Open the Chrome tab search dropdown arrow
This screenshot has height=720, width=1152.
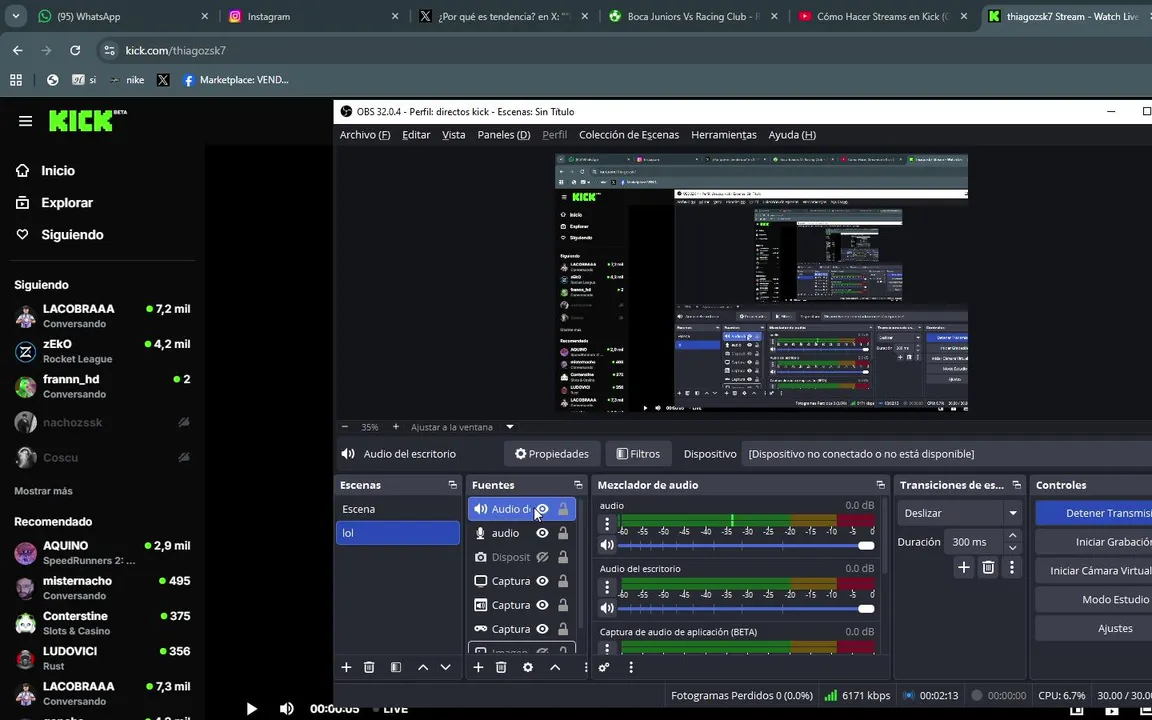[x=15, y=16]
